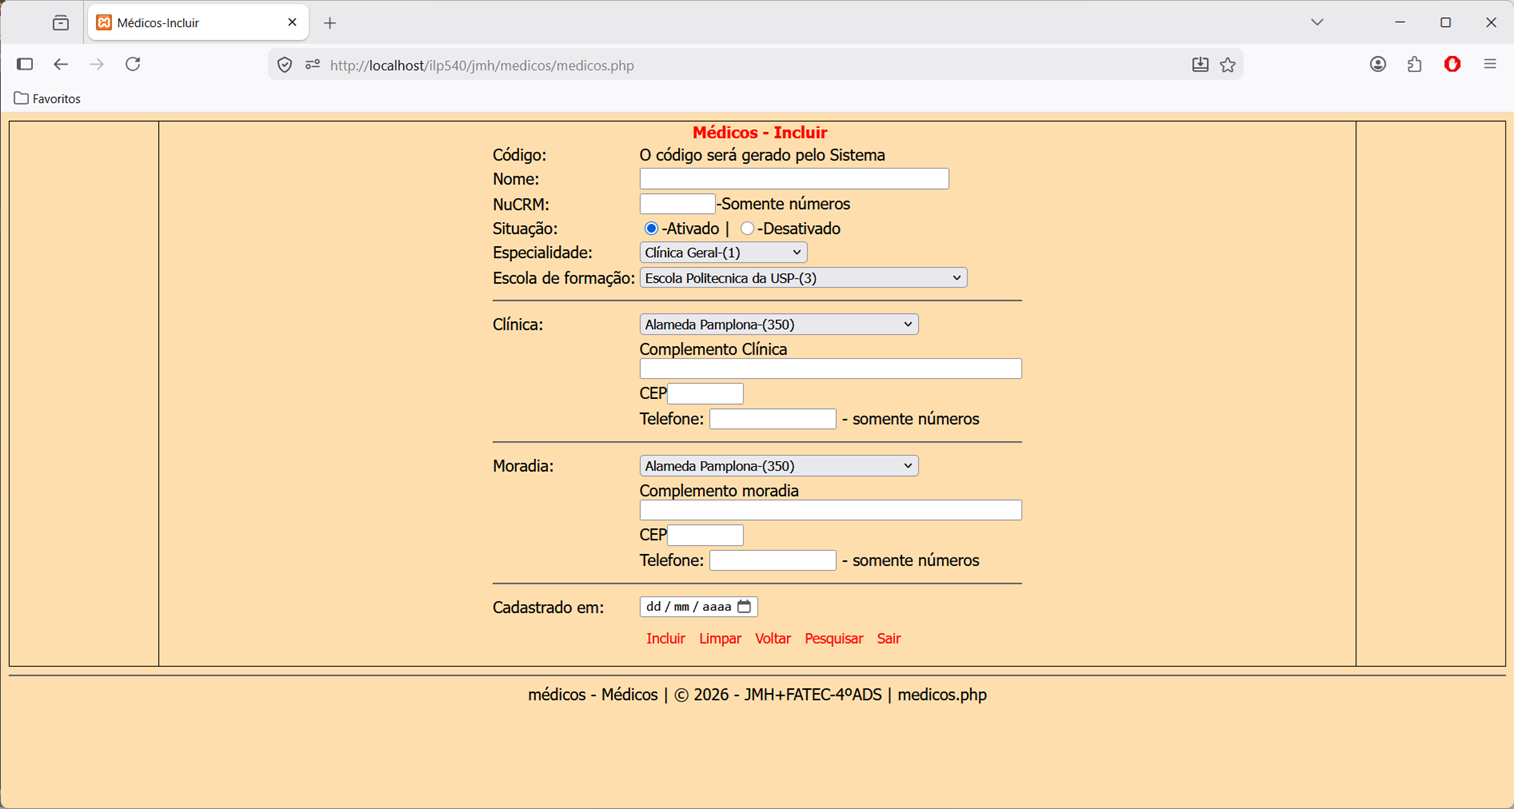Select the Médicos-Incluir browser tab

pos(198,22)
